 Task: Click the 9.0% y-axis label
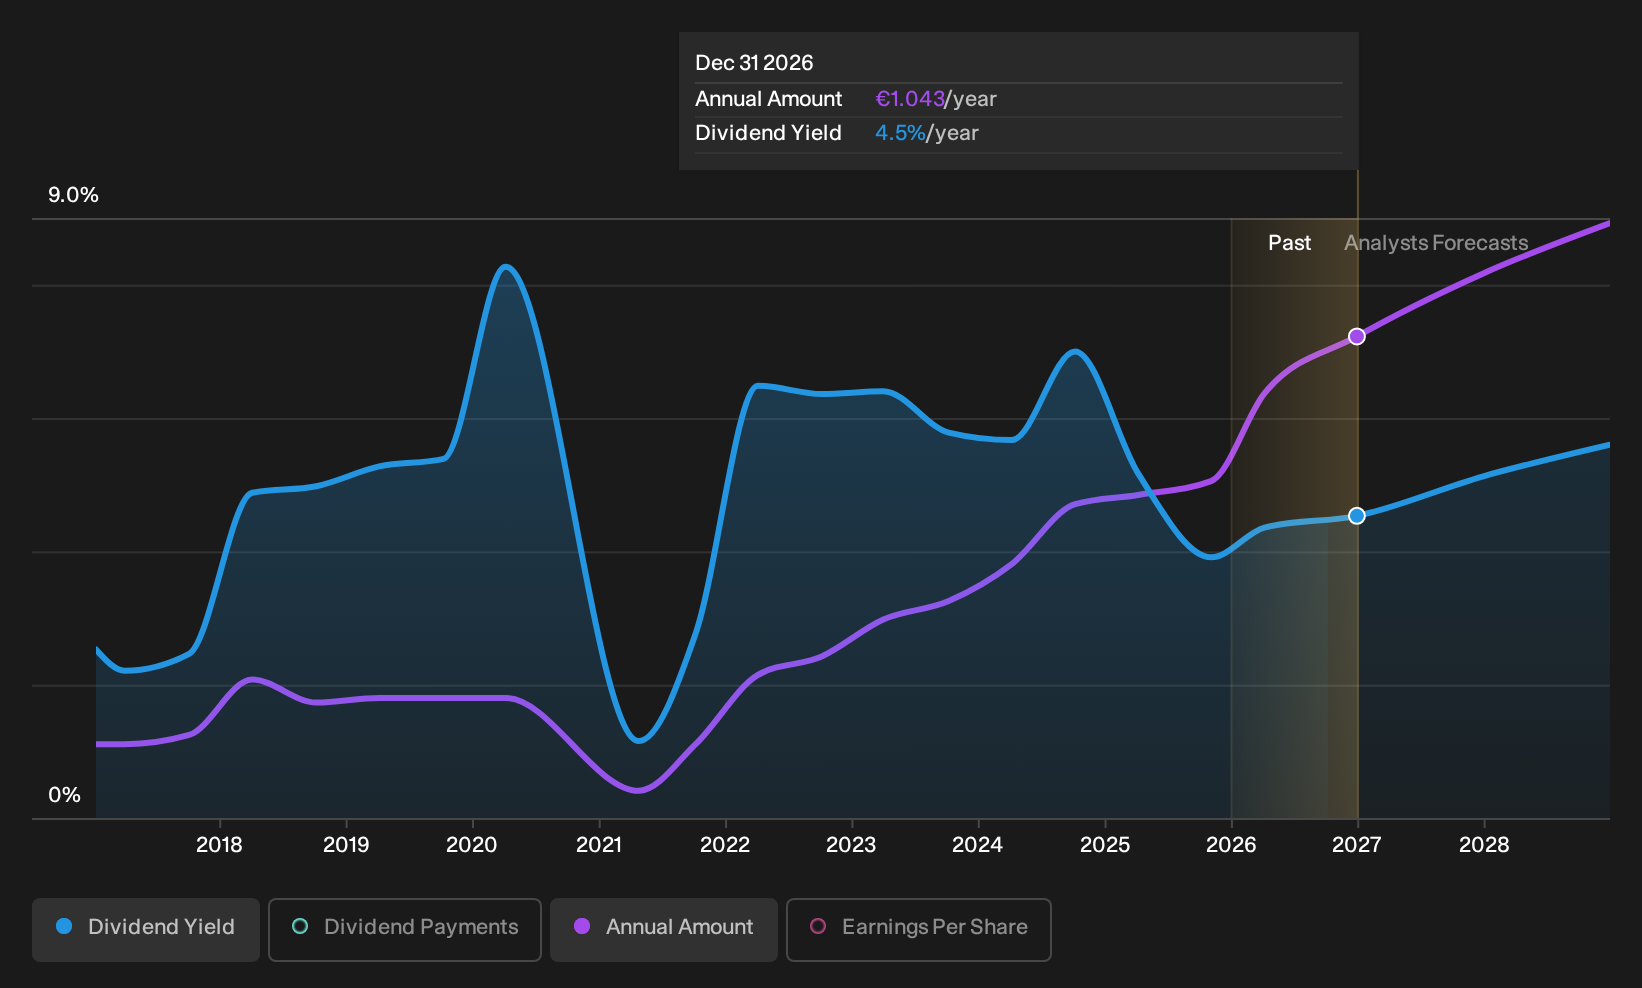[x=73, y=195]
